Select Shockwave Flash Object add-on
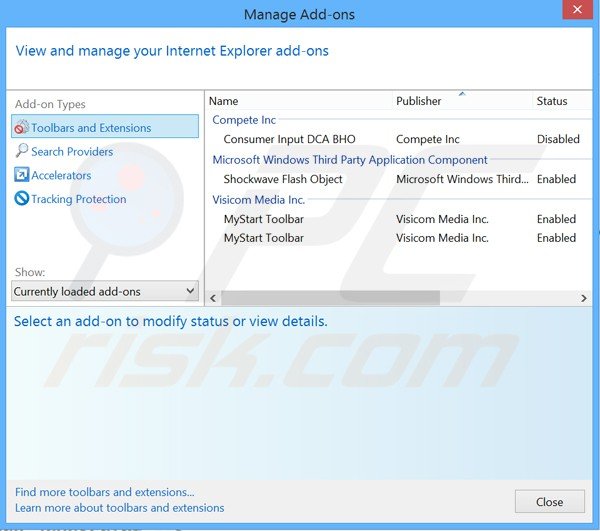 [283, 179]
